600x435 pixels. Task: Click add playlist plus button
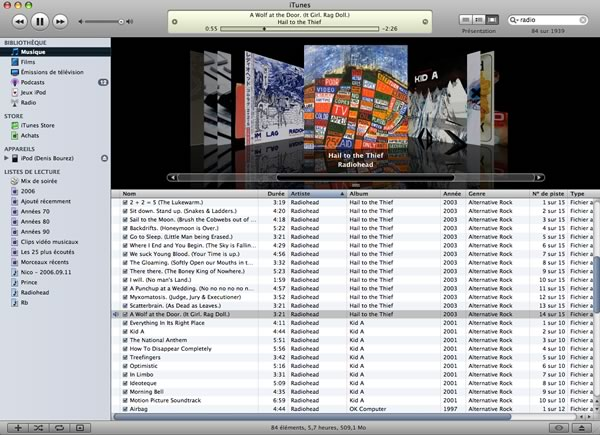(18, 428)
